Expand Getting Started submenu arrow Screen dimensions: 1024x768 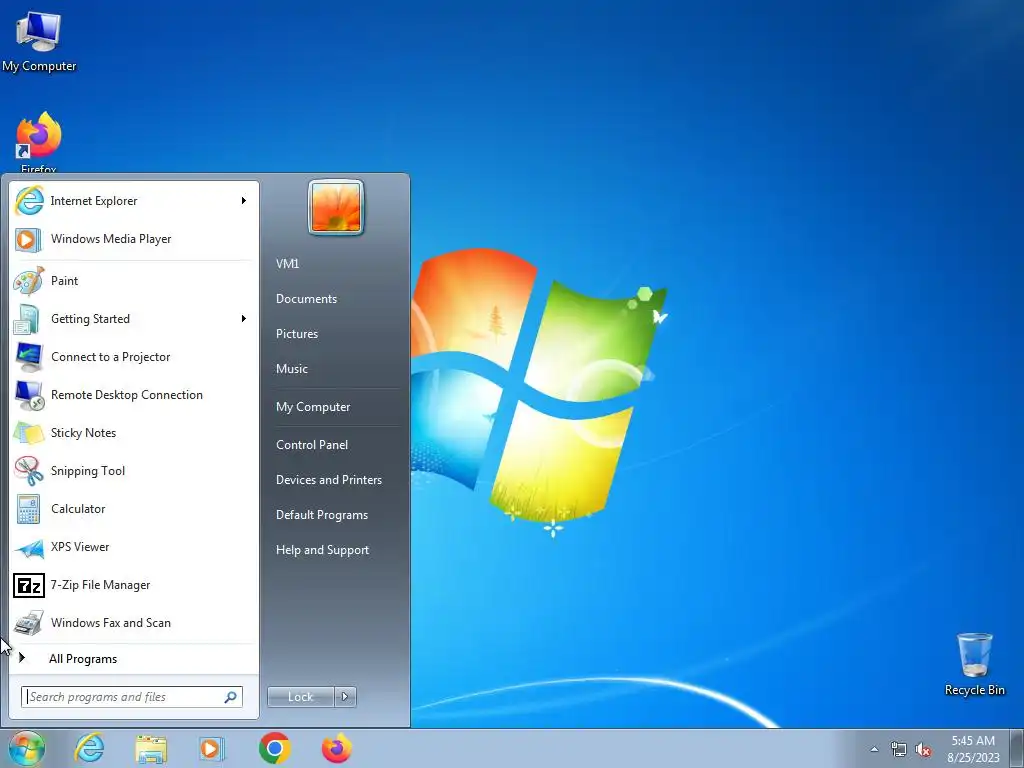pos(244,319)
